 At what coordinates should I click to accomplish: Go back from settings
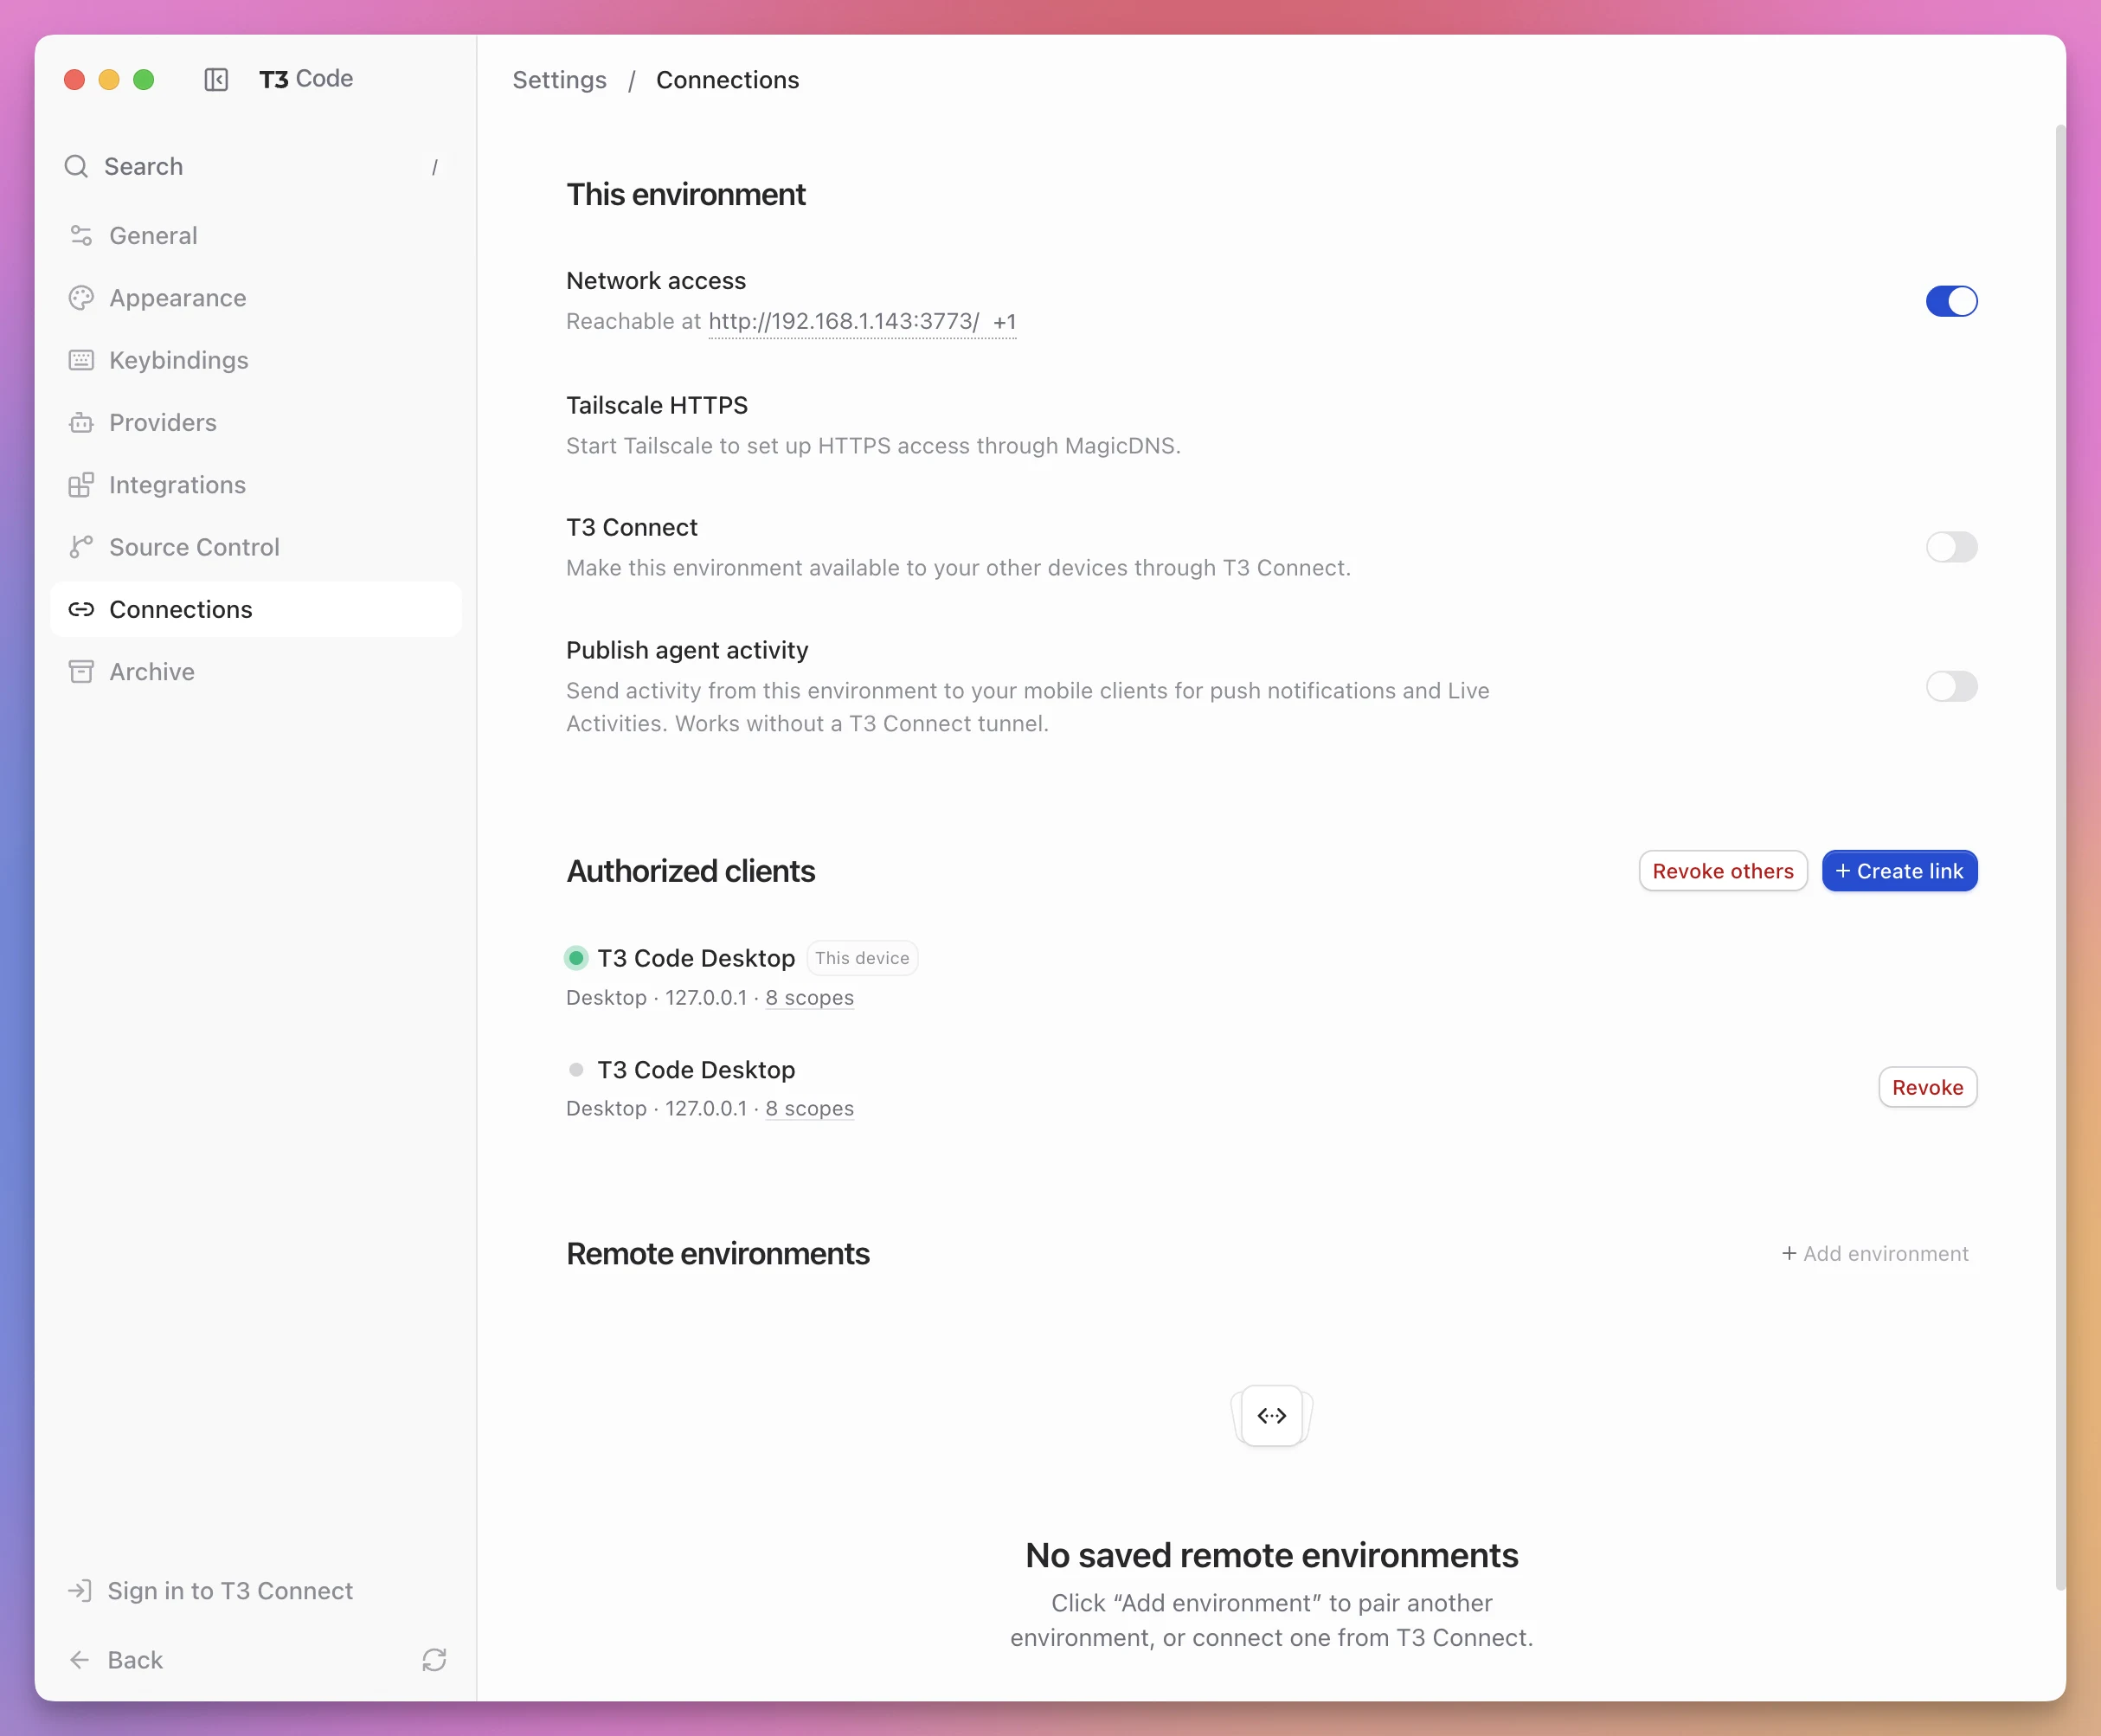115,1660
